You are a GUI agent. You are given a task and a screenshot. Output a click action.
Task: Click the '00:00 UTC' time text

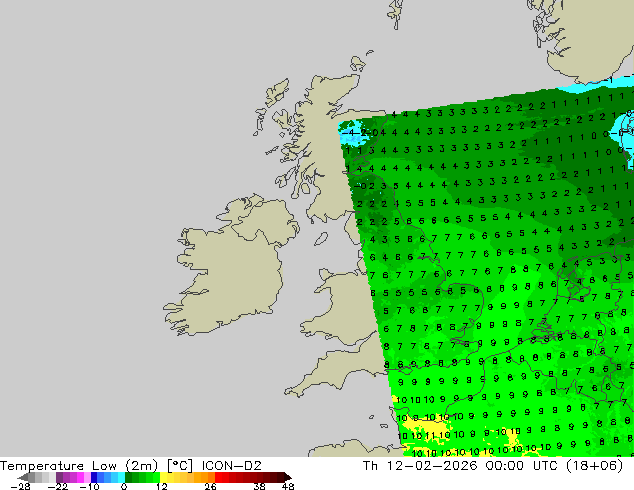[524, 466]
